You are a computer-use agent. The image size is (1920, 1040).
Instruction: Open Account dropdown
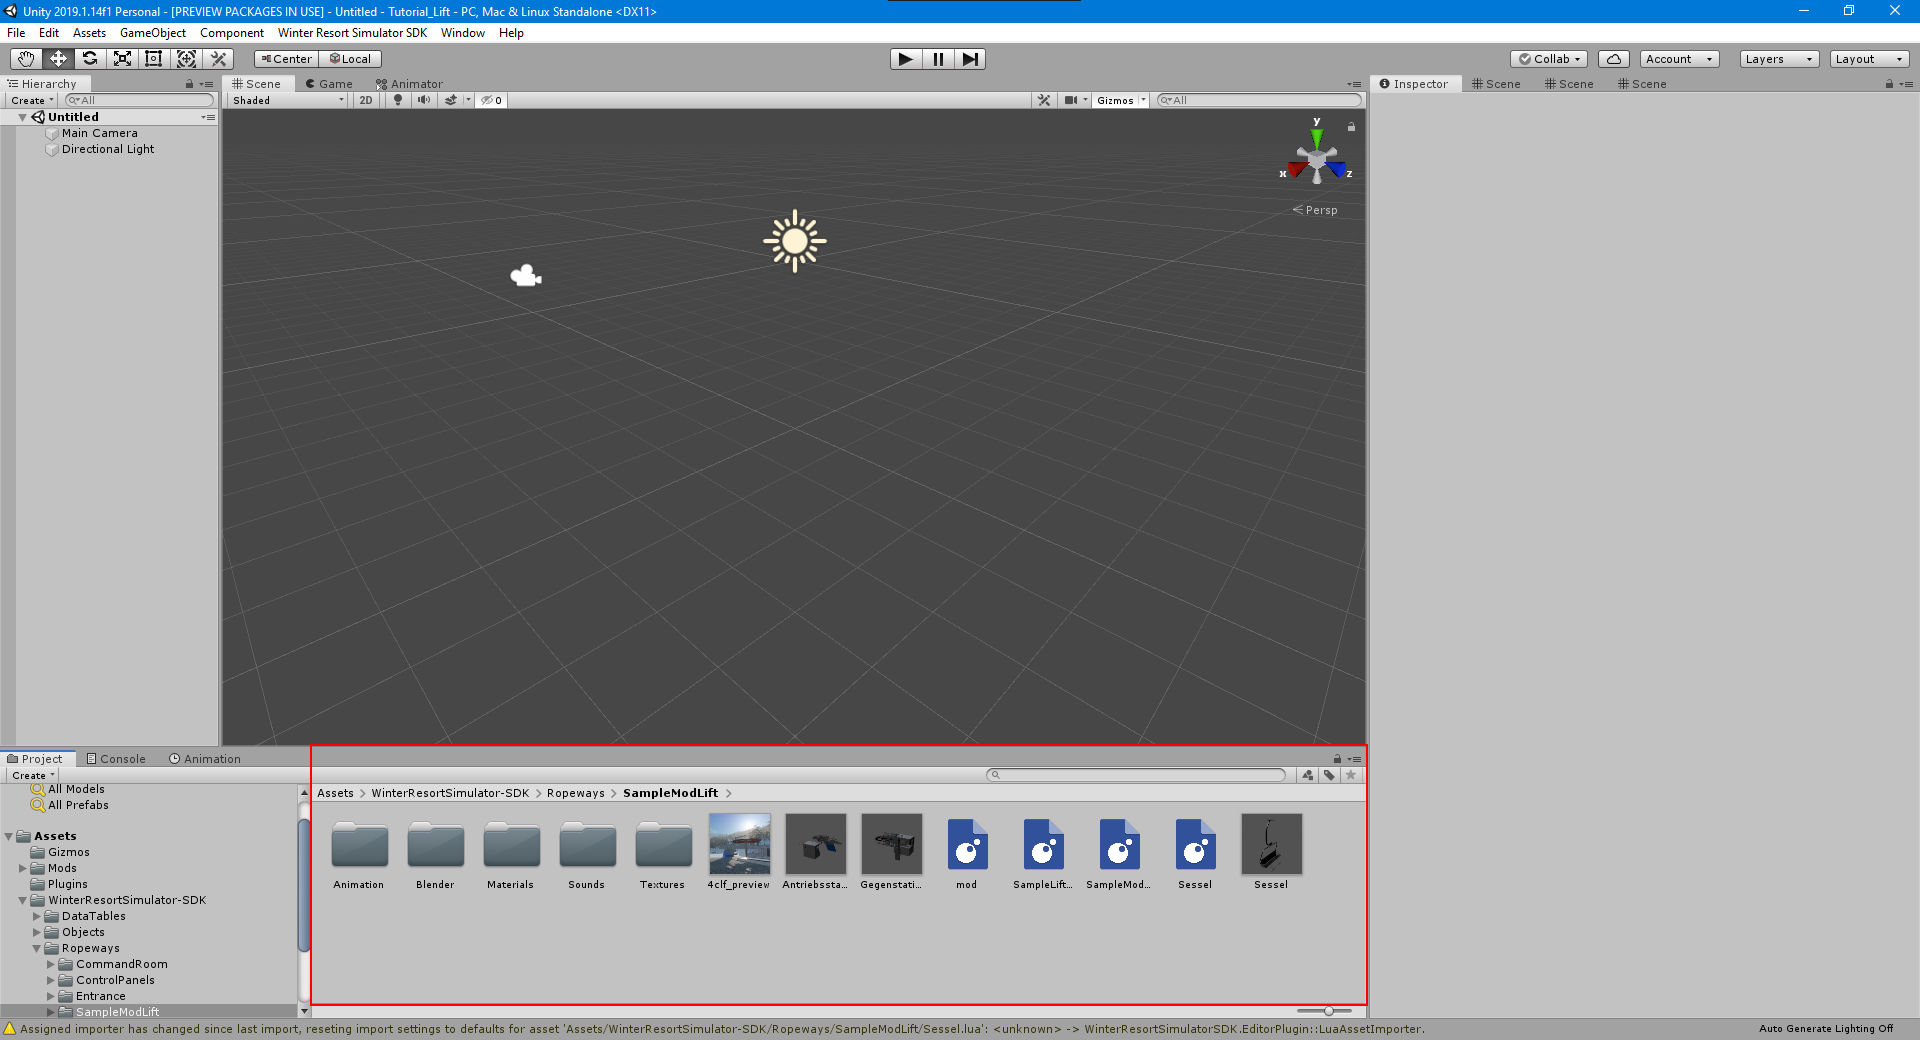click(1679, 59)
